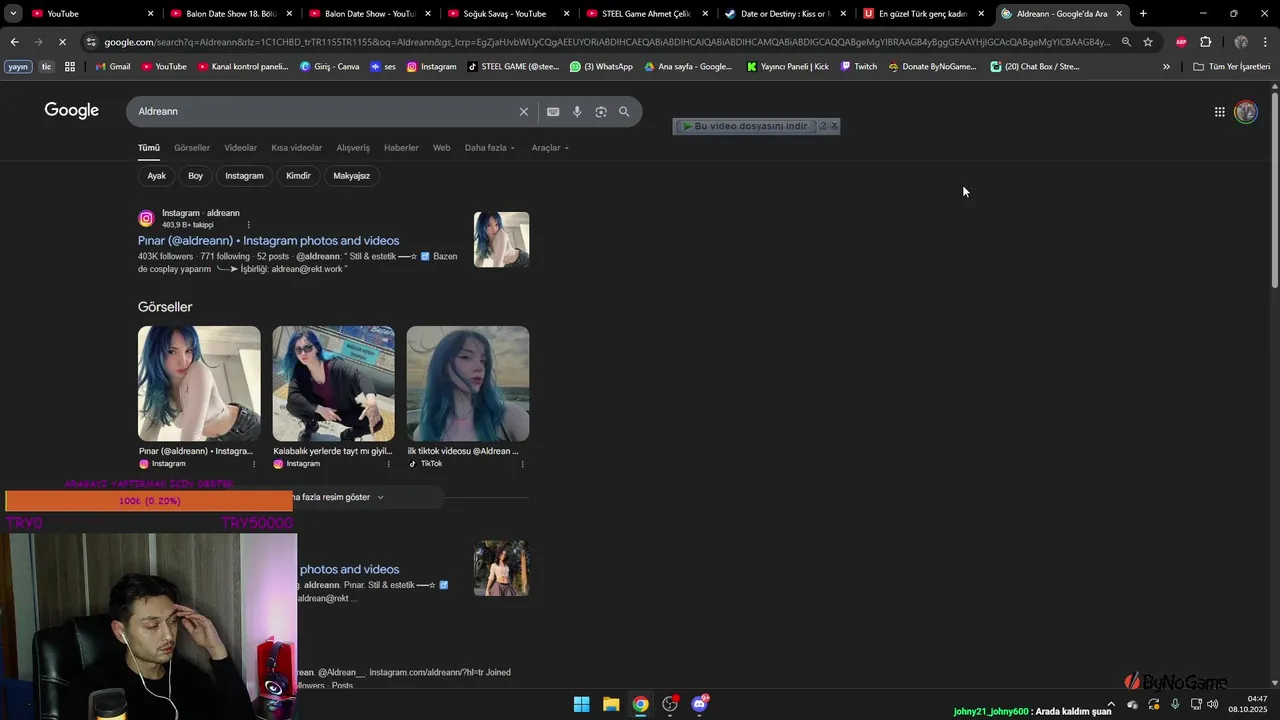Open the Windows Start menu
1280x720 pixels.
click(581, 704)
